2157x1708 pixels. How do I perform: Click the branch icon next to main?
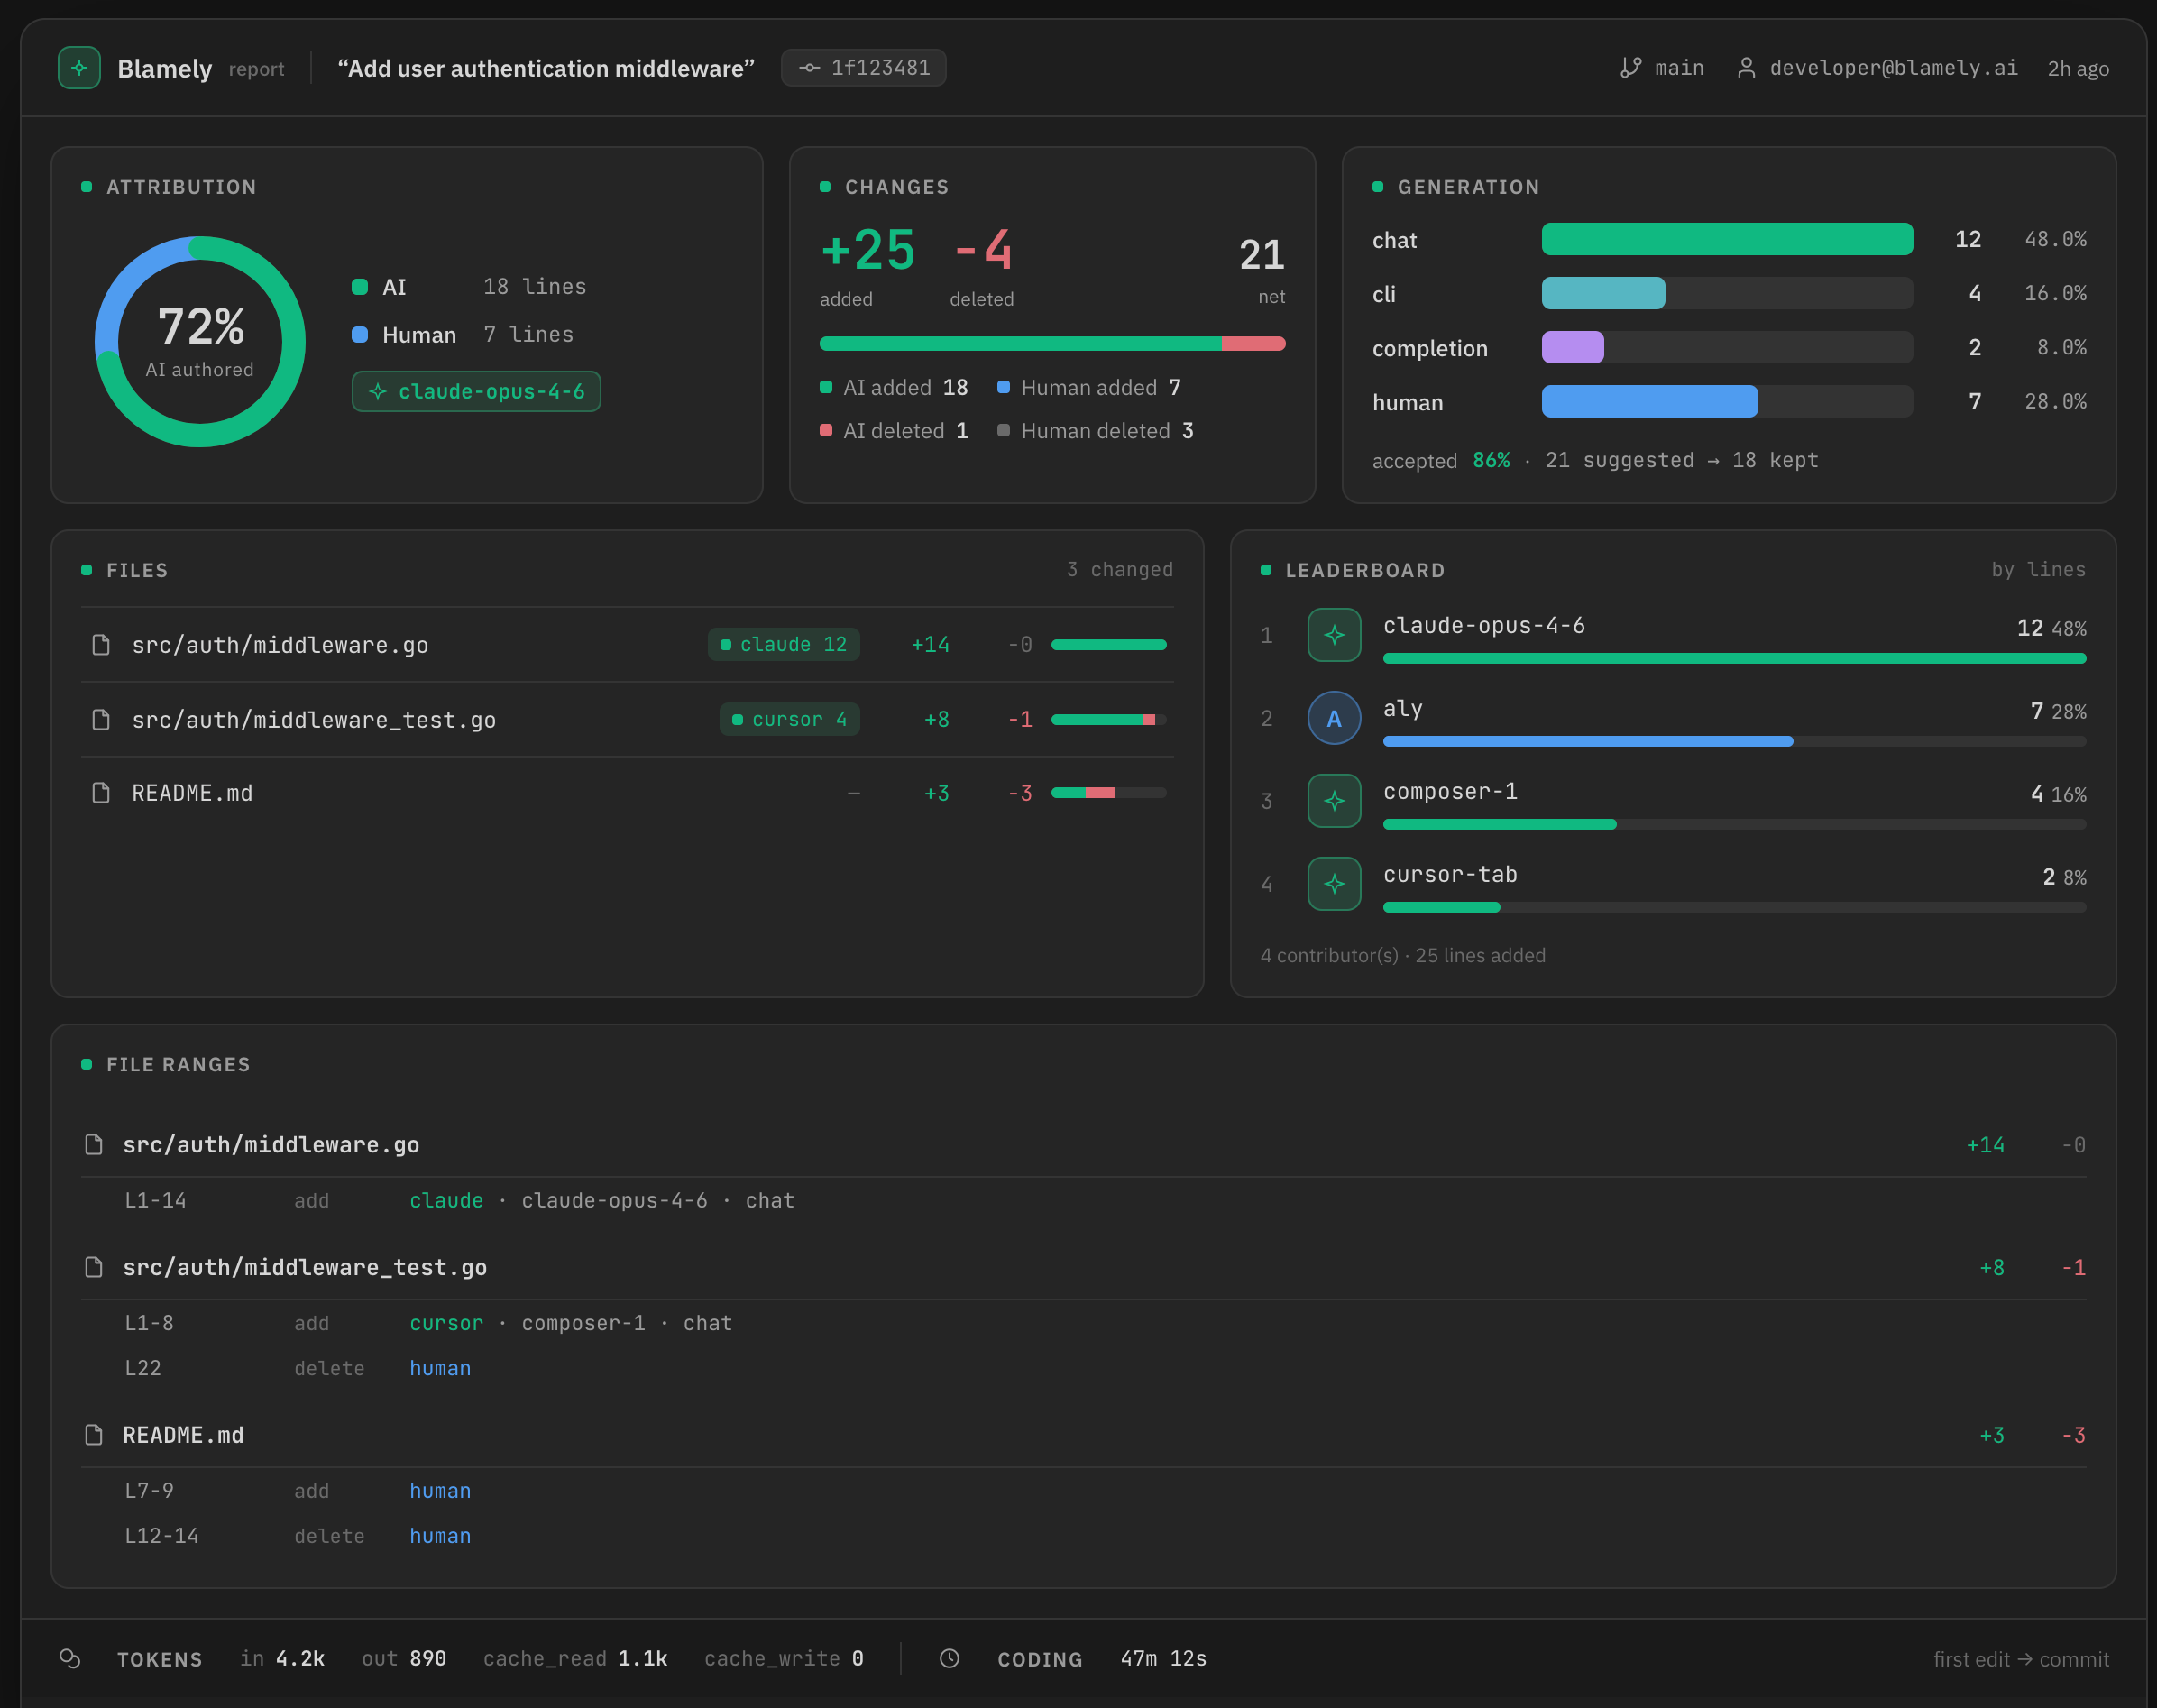pyautogui.click(x=1631, y=68)
